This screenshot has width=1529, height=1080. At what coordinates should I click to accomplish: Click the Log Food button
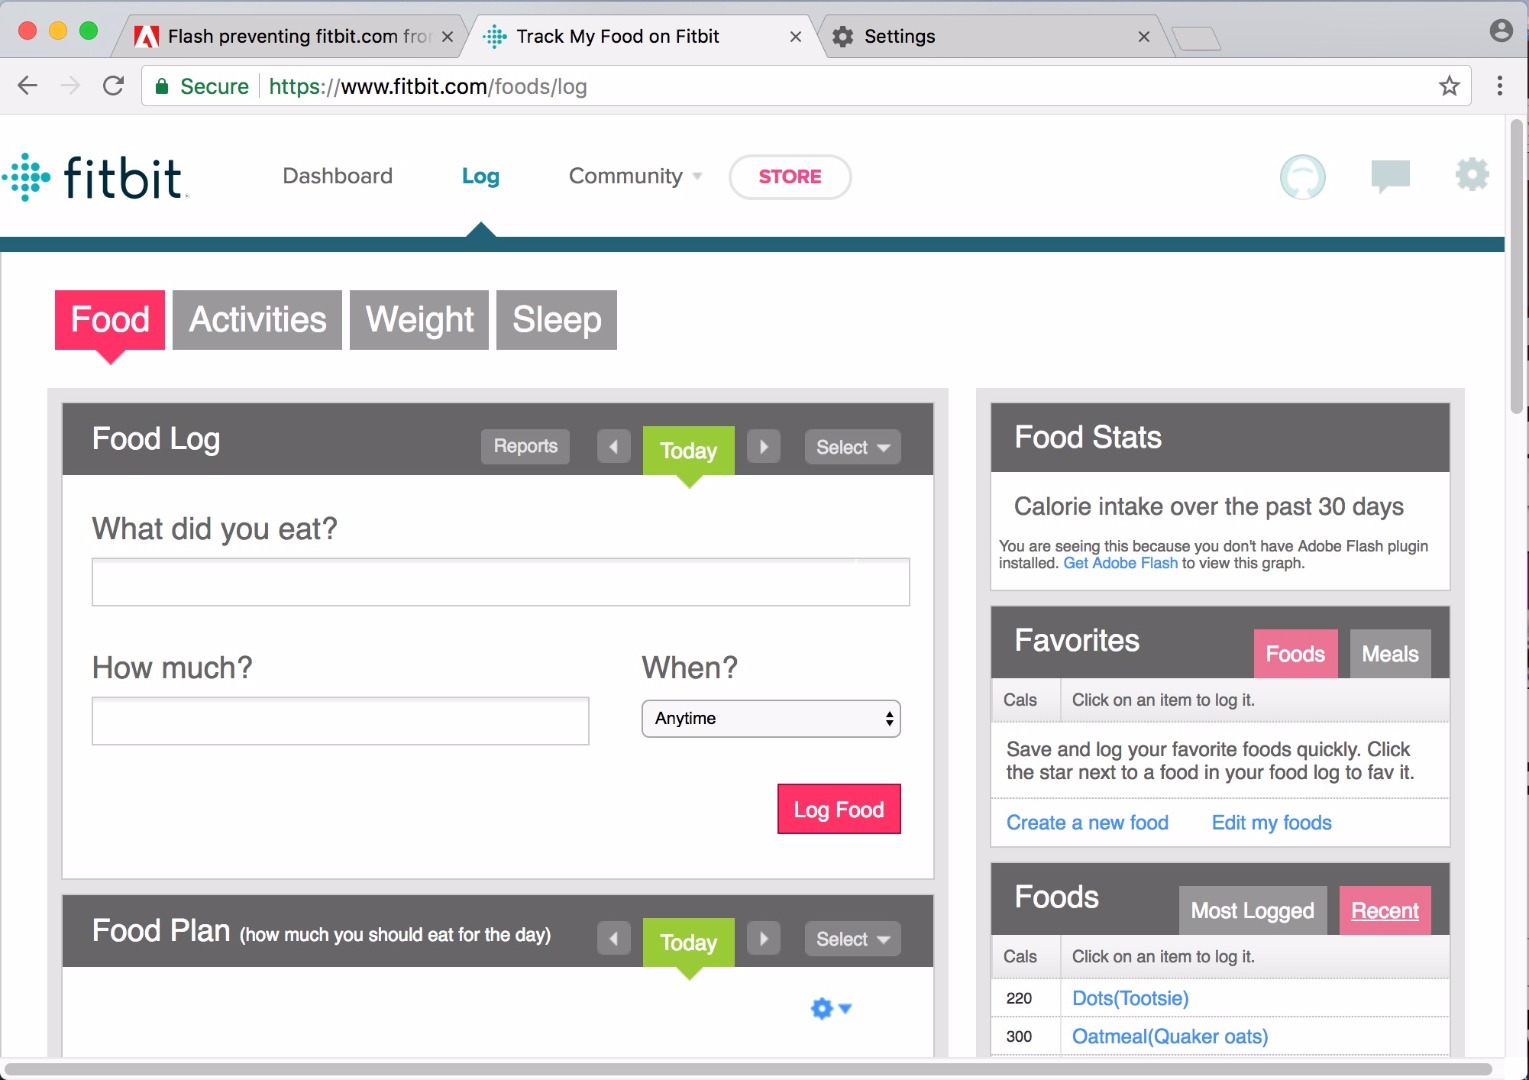pyautogui.click(x=839, y=809)
